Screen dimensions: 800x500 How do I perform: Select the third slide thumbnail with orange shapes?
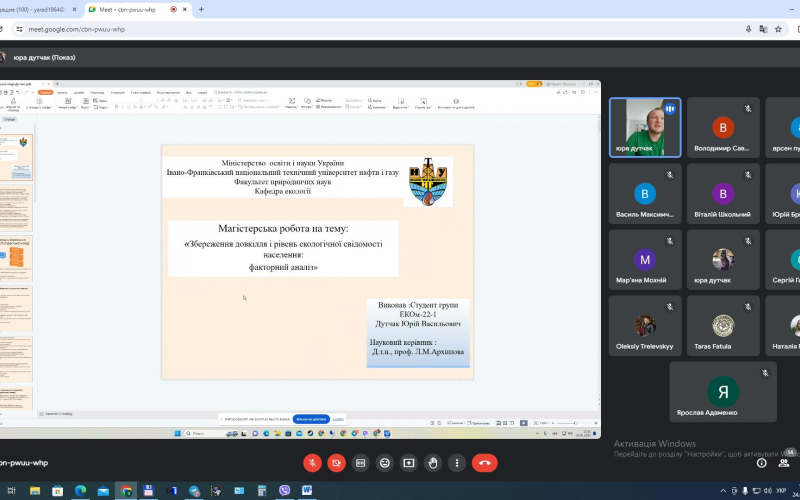pos(16,258)
